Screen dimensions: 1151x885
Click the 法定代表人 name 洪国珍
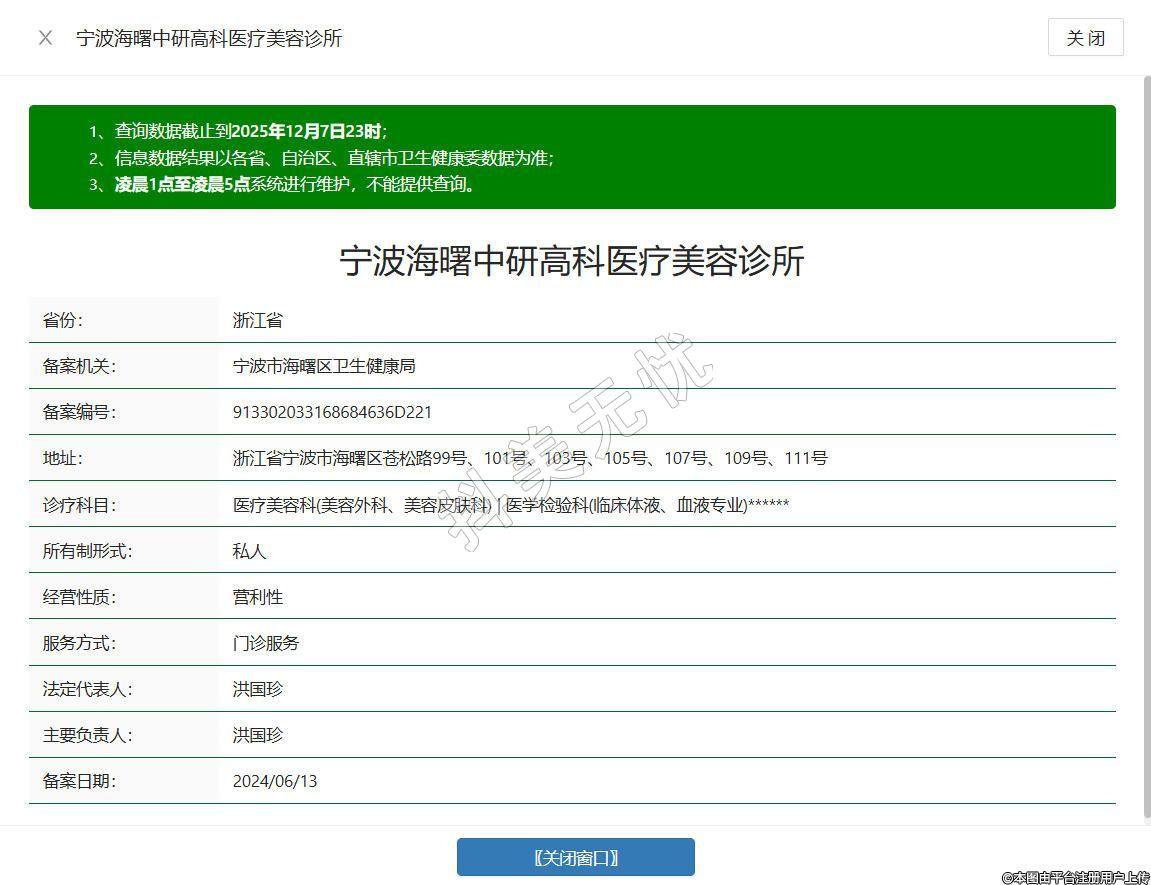[258, 689]
